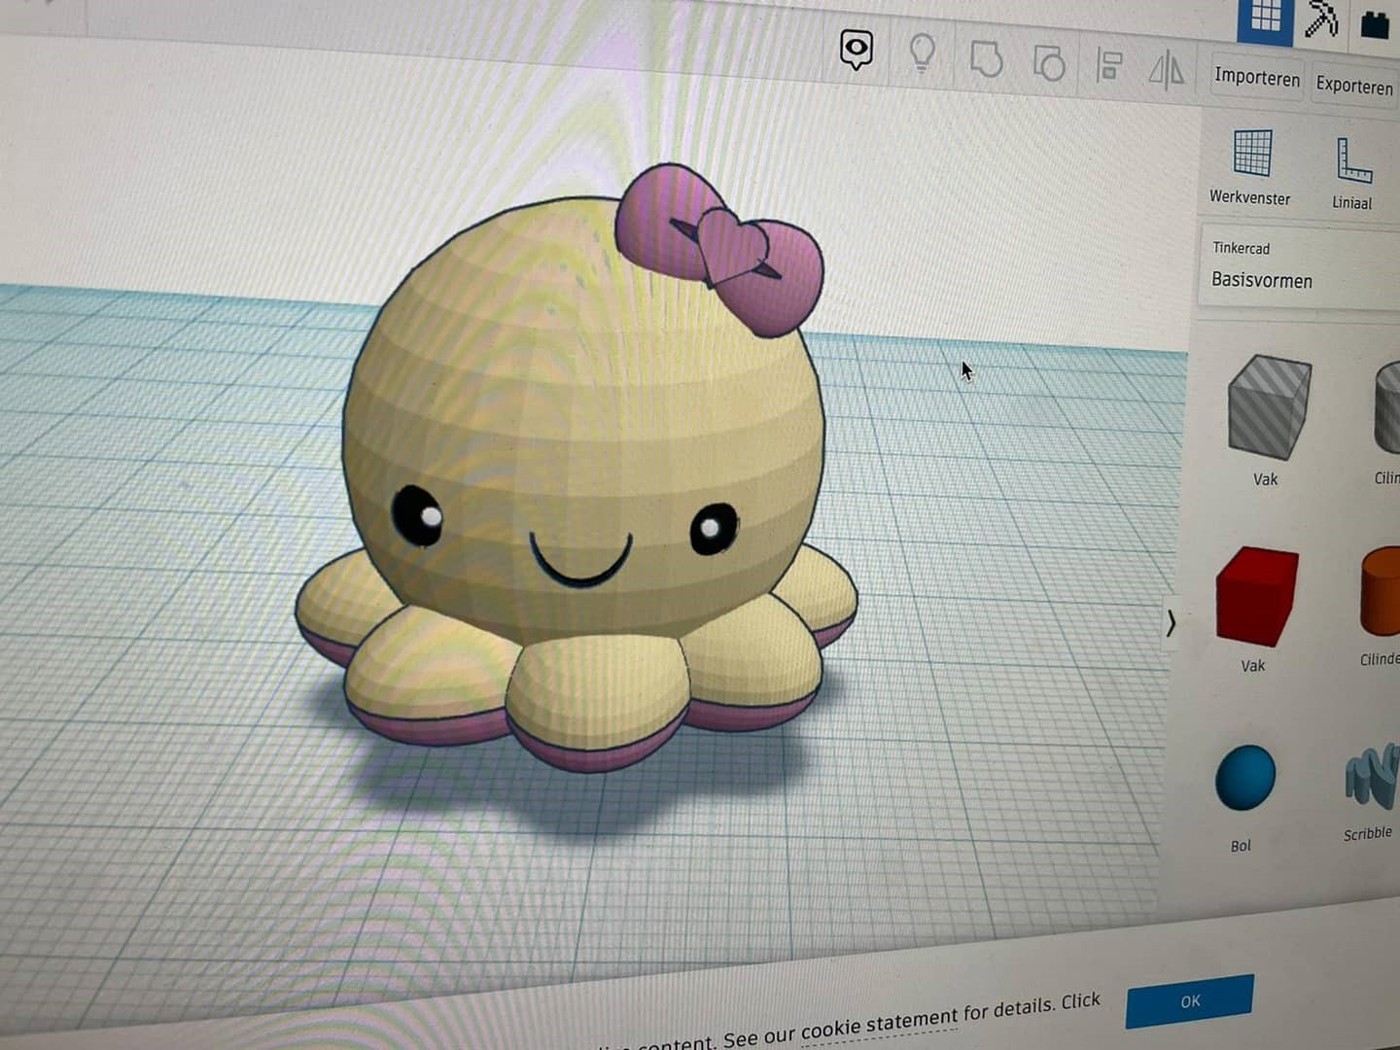
Task: Open the Bricks mode icon
Action: 1376,24
